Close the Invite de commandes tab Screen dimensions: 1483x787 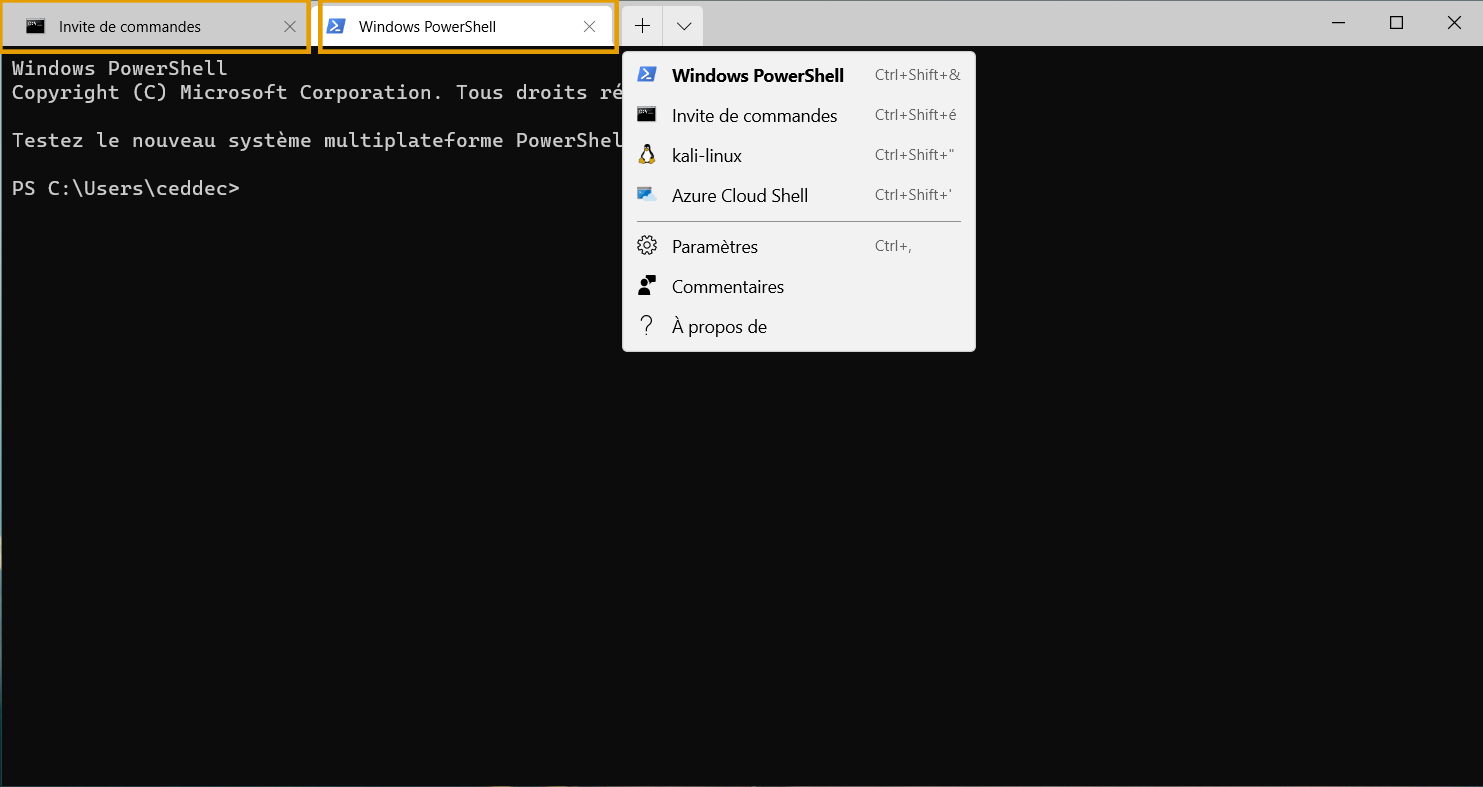coord(290,27)
